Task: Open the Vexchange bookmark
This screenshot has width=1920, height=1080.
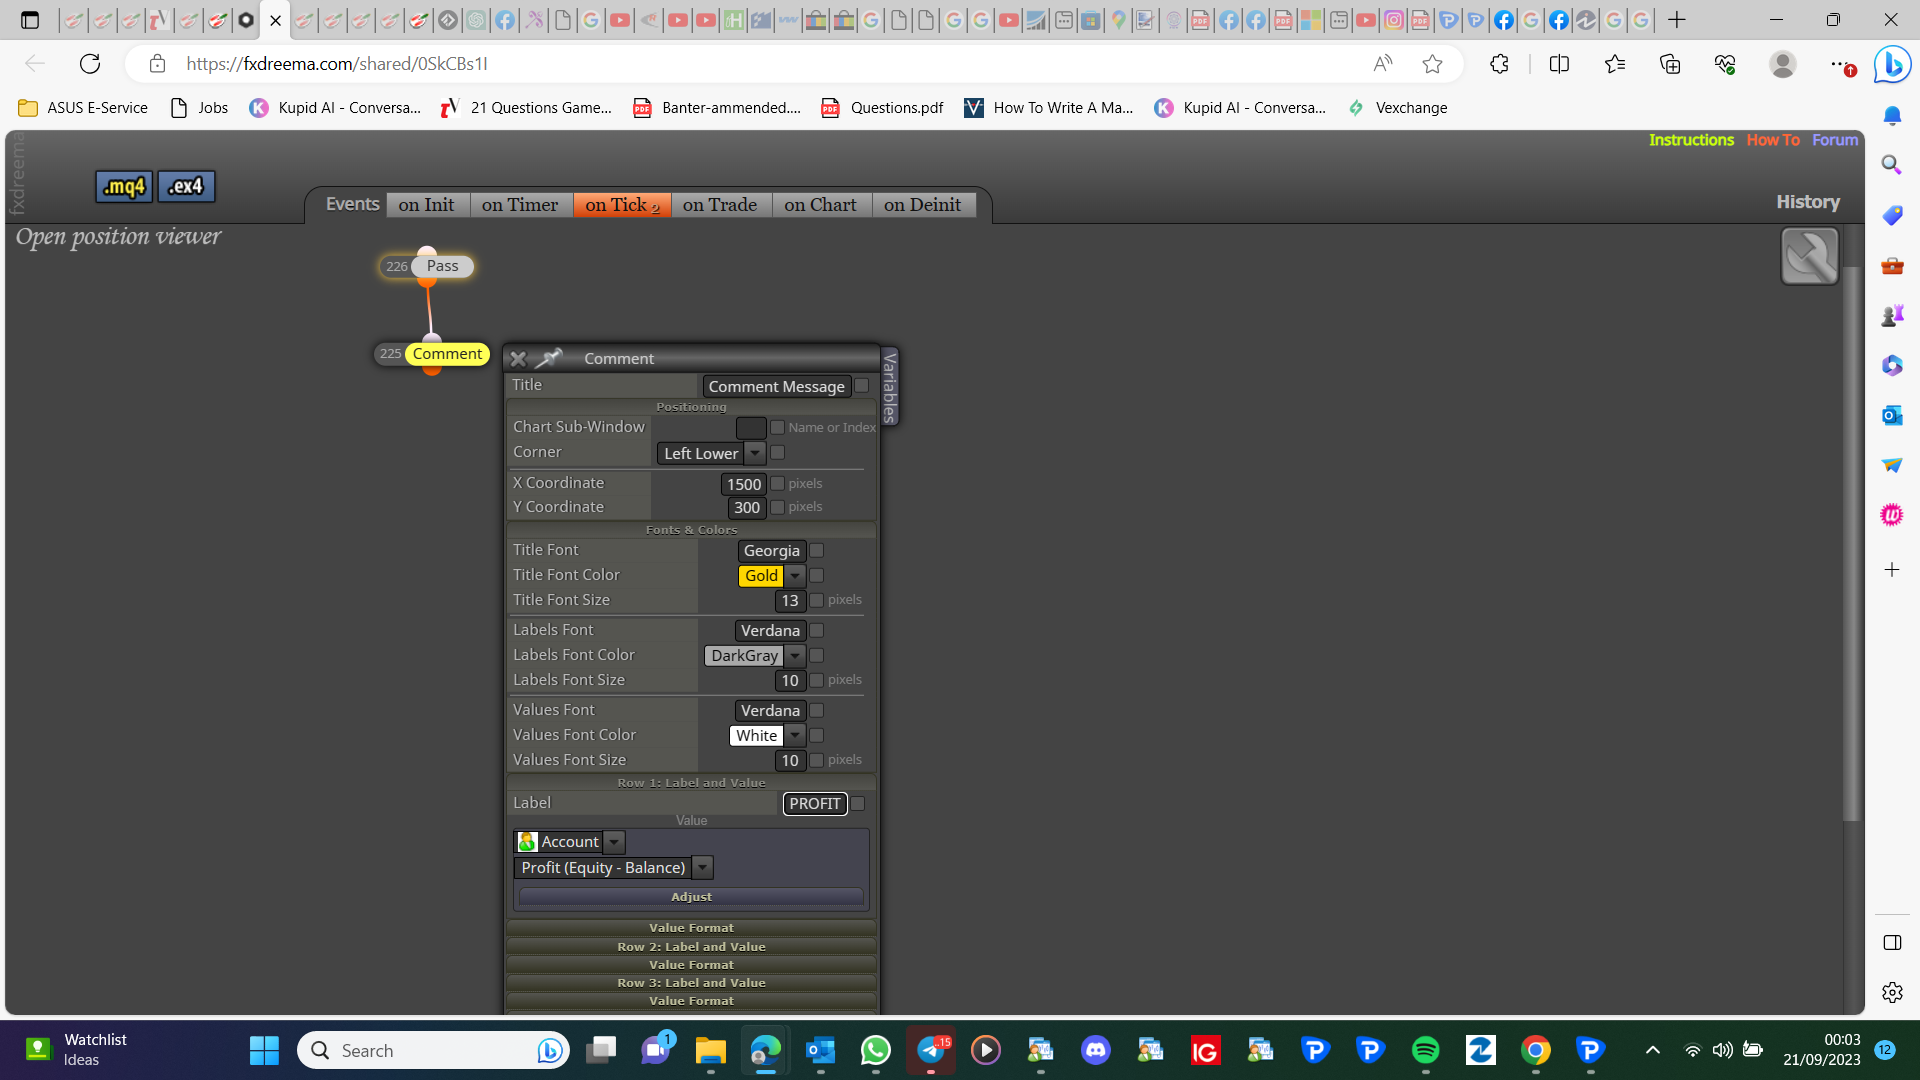Action: 1398,108
